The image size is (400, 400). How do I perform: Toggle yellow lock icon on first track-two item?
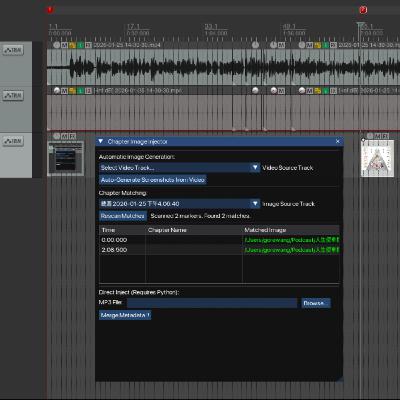tap(72, 90)
